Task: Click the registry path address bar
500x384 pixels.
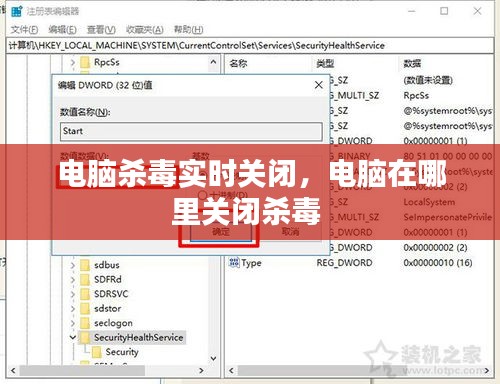Action: (x=250, y=45)
